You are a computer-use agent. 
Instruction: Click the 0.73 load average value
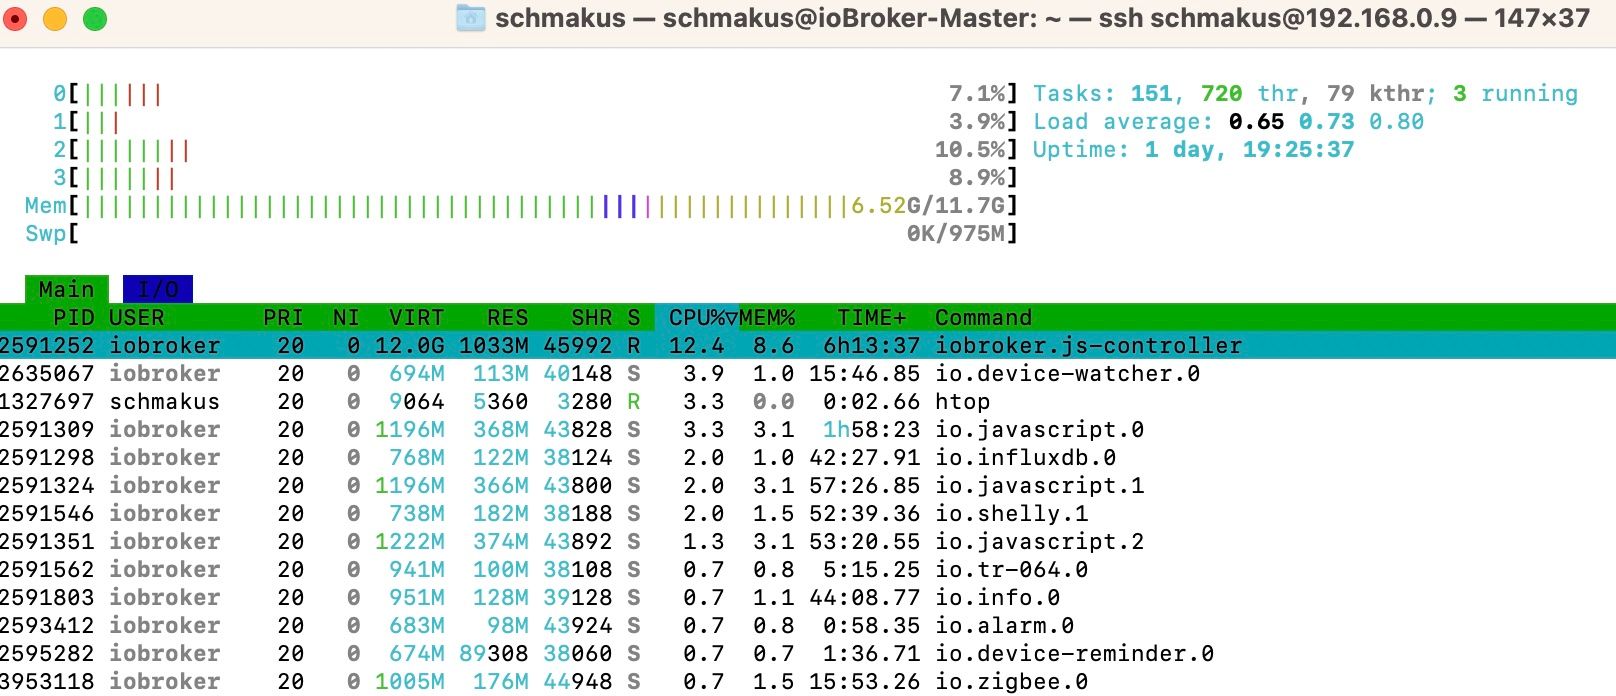(x=1326, y=121)
